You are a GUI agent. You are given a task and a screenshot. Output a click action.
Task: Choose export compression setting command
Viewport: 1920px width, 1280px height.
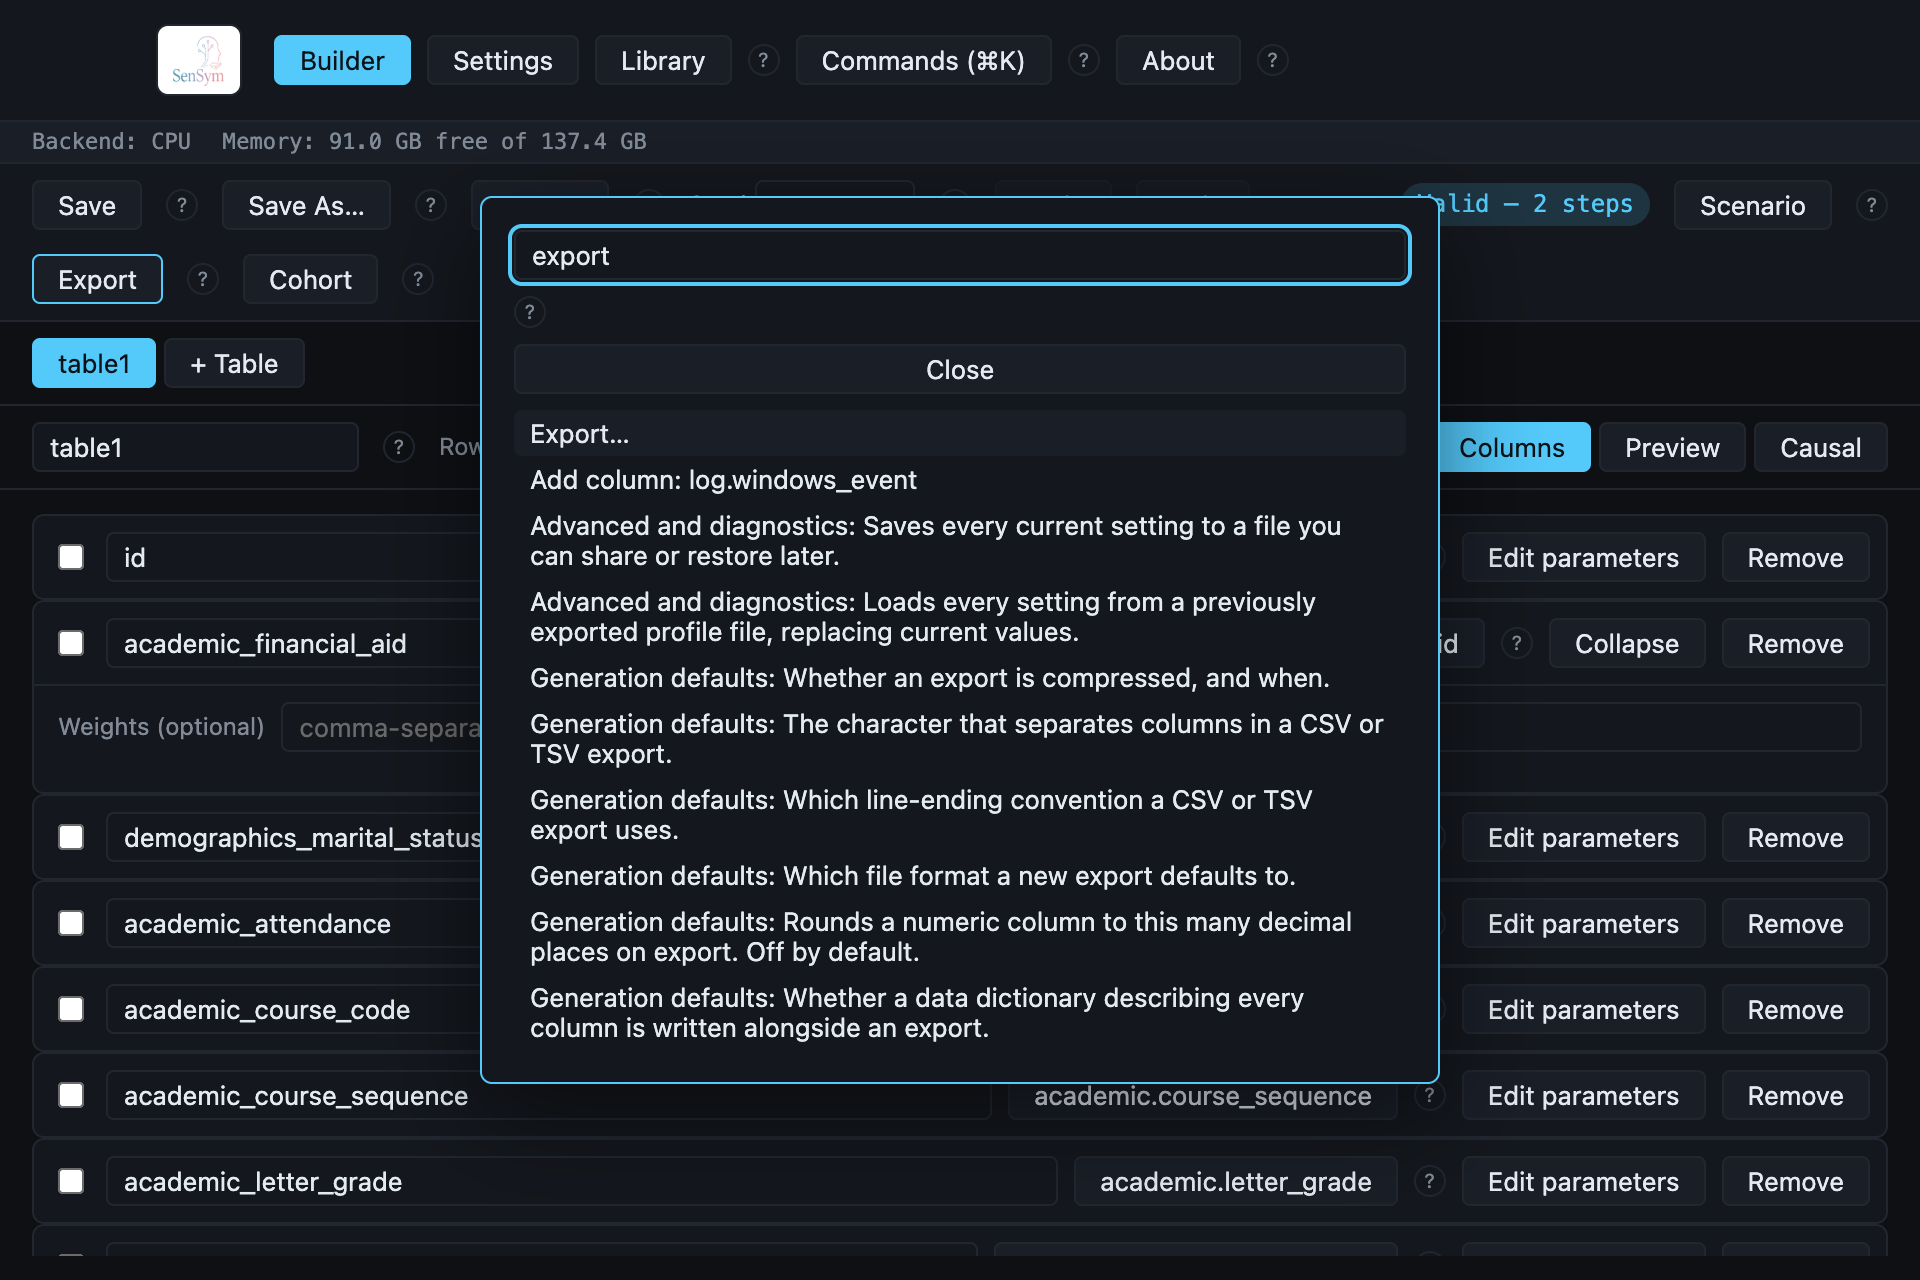pyautogui.click(x=959, y=677)
